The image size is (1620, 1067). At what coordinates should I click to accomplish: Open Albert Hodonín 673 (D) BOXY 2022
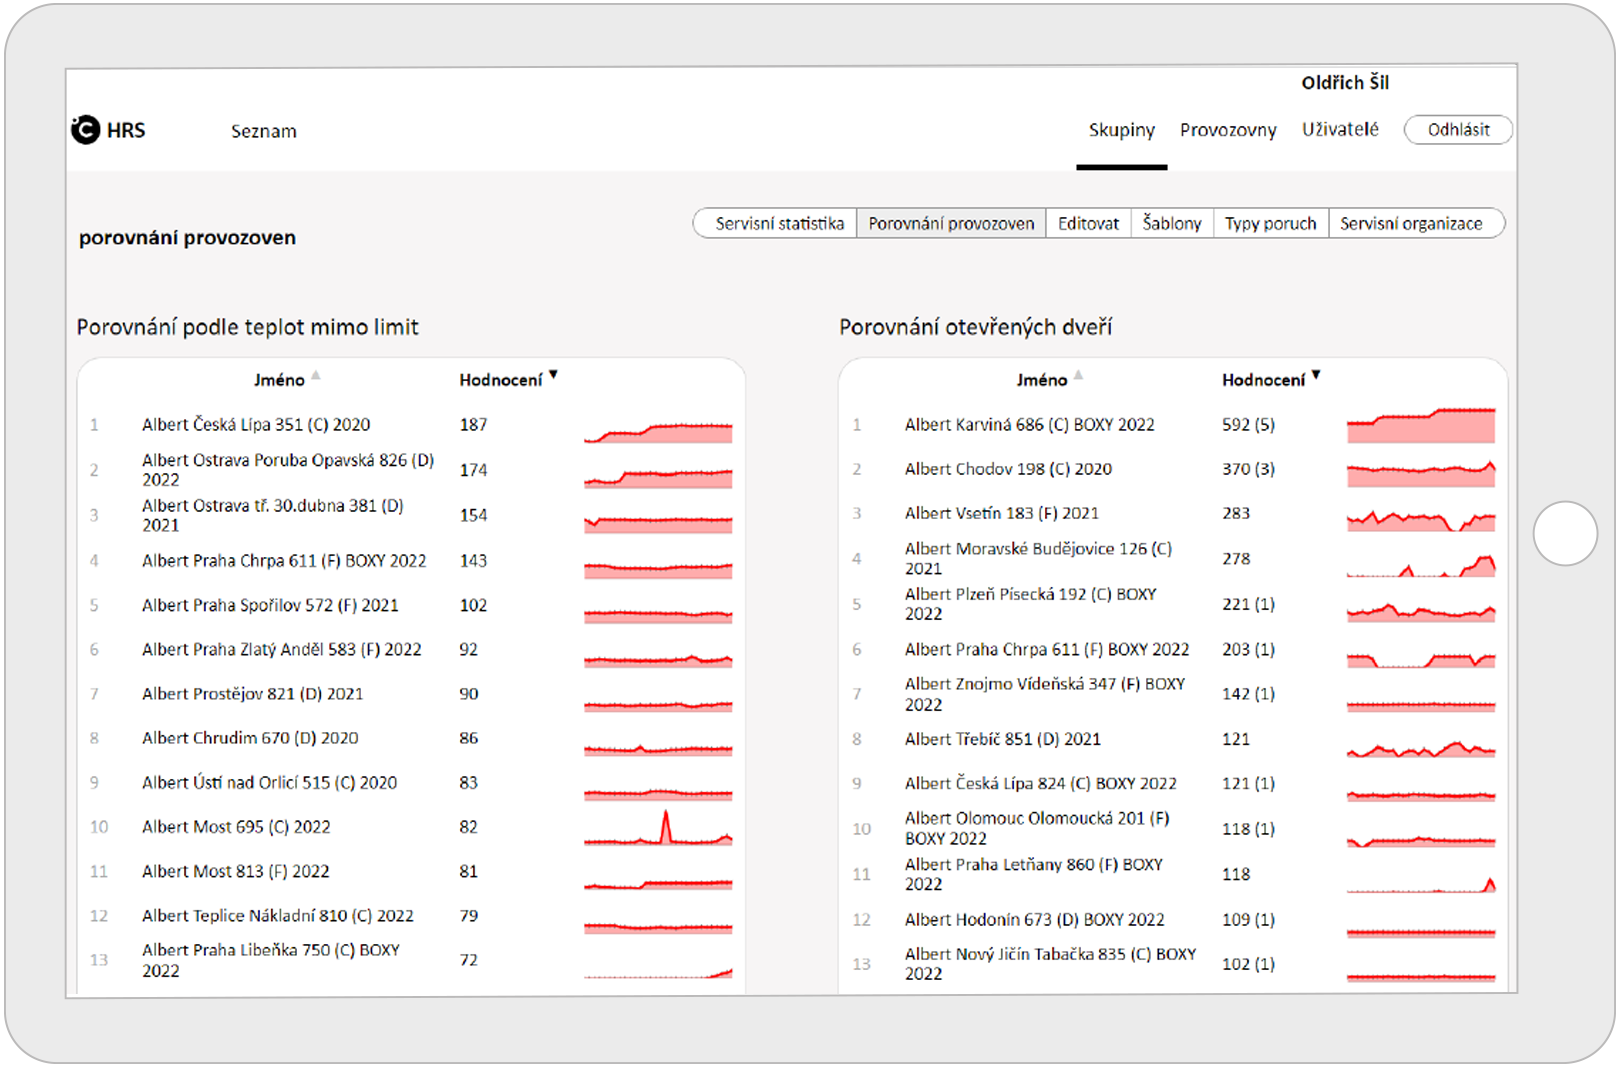[x=1035, y=920]
